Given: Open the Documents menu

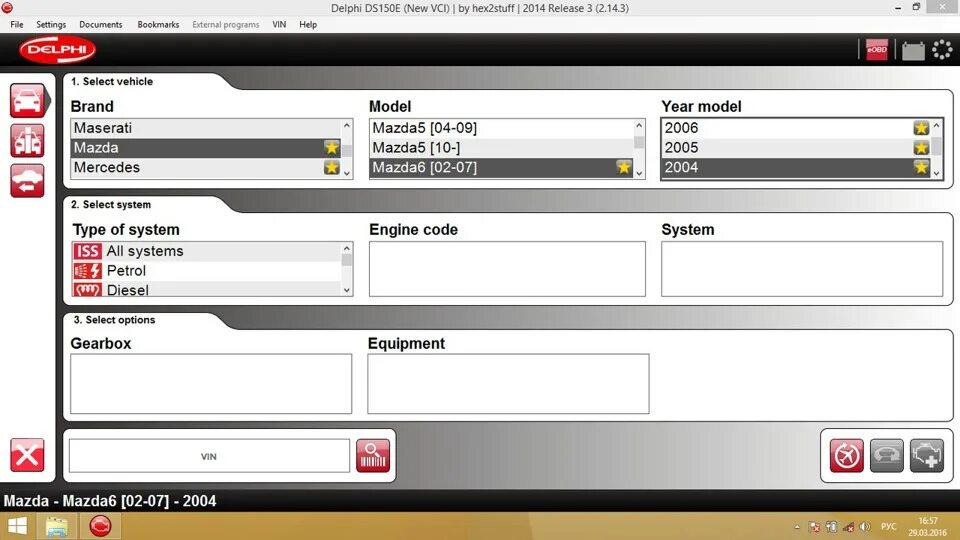Looking at the screenshot, I should tap(101, 24).
